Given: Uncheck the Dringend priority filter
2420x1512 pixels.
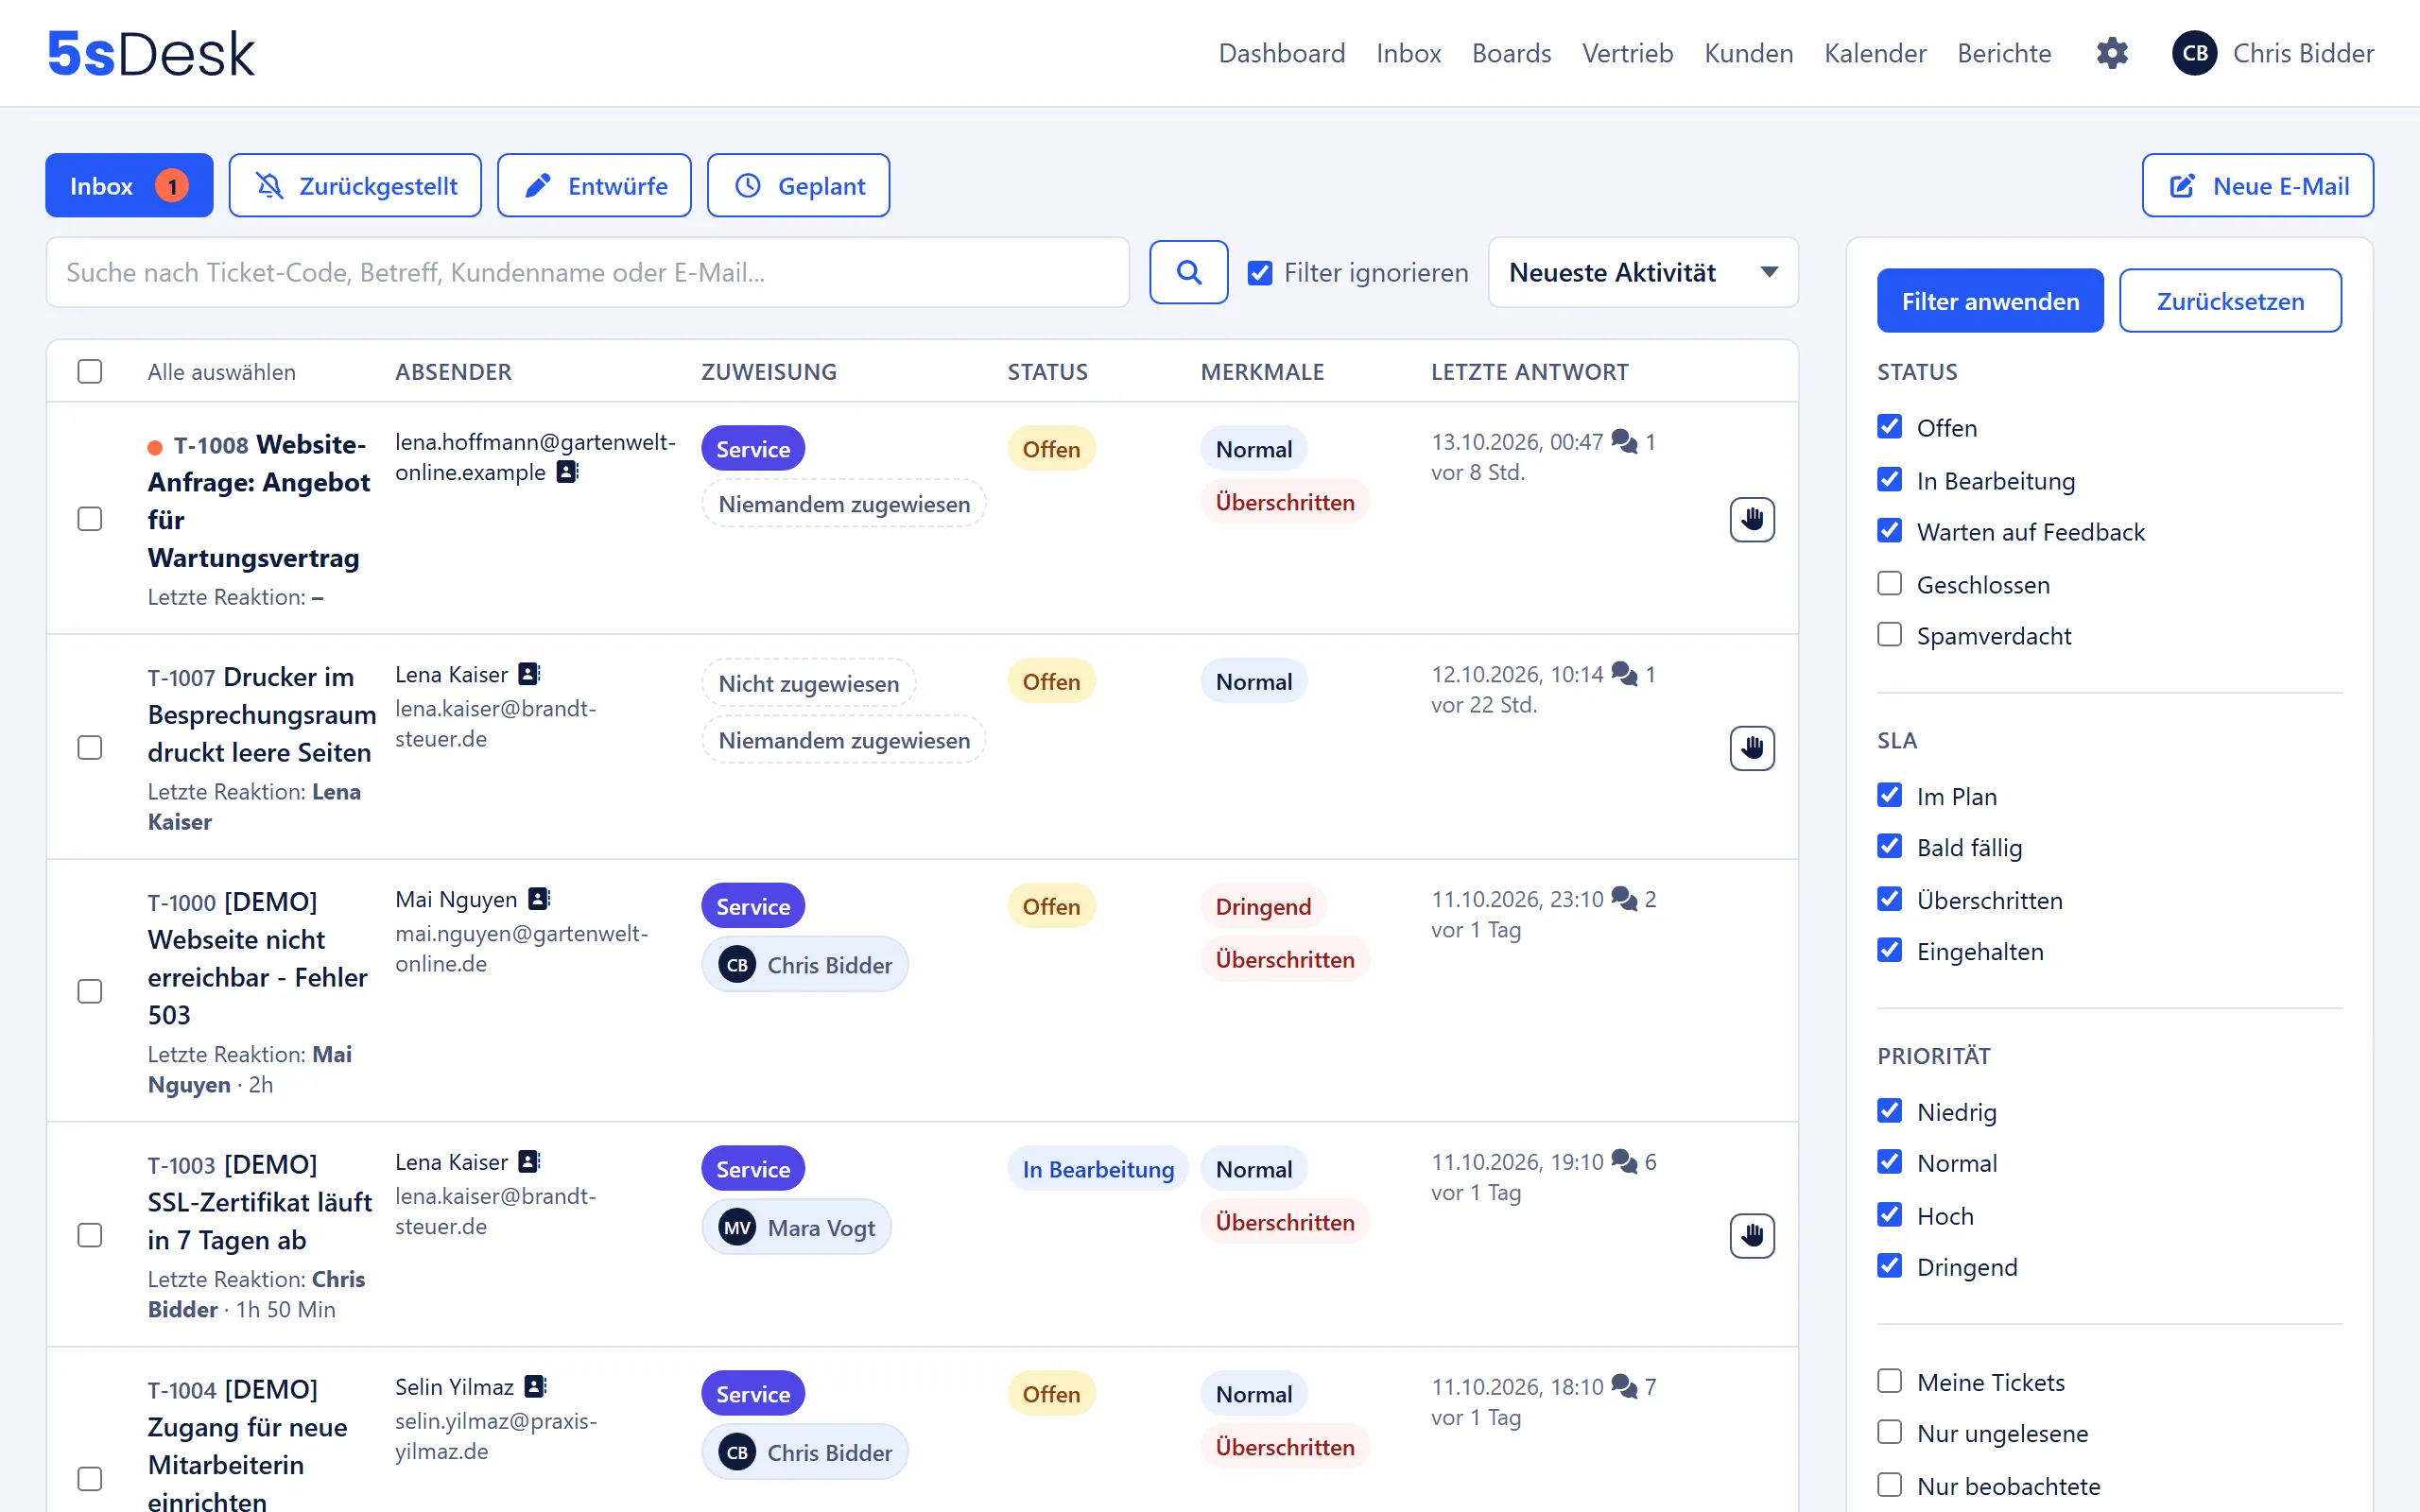Looking at the screenshot, I should click(x=1889, y=1266).
